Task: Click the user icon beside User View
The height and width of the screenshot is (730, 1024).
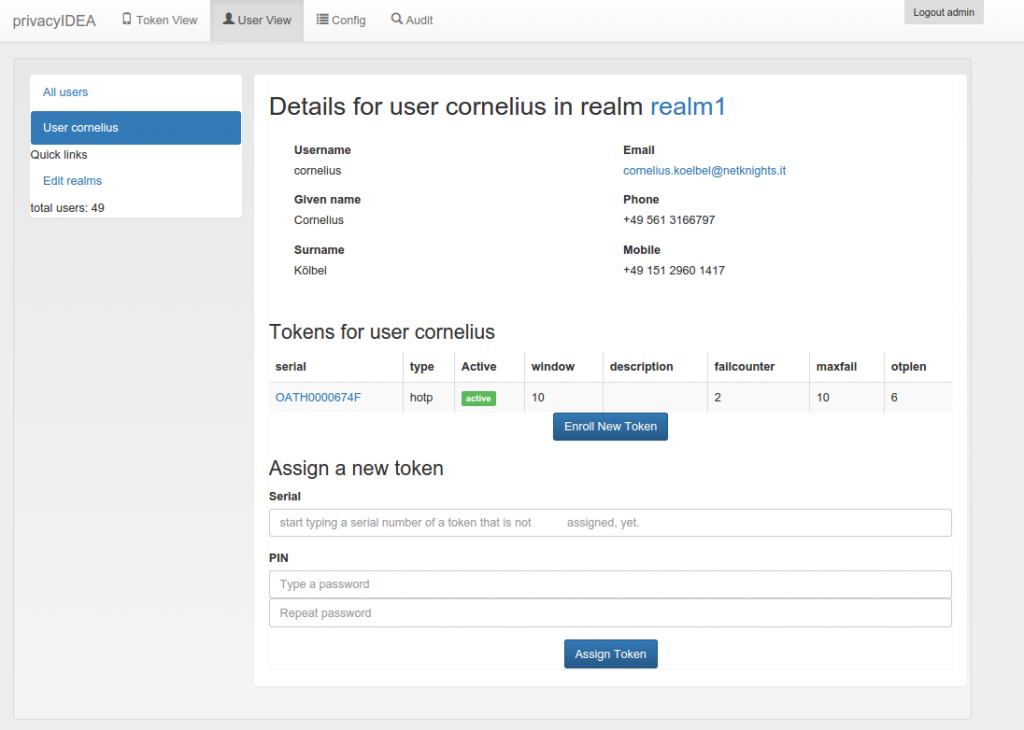Action: (229, 19)
